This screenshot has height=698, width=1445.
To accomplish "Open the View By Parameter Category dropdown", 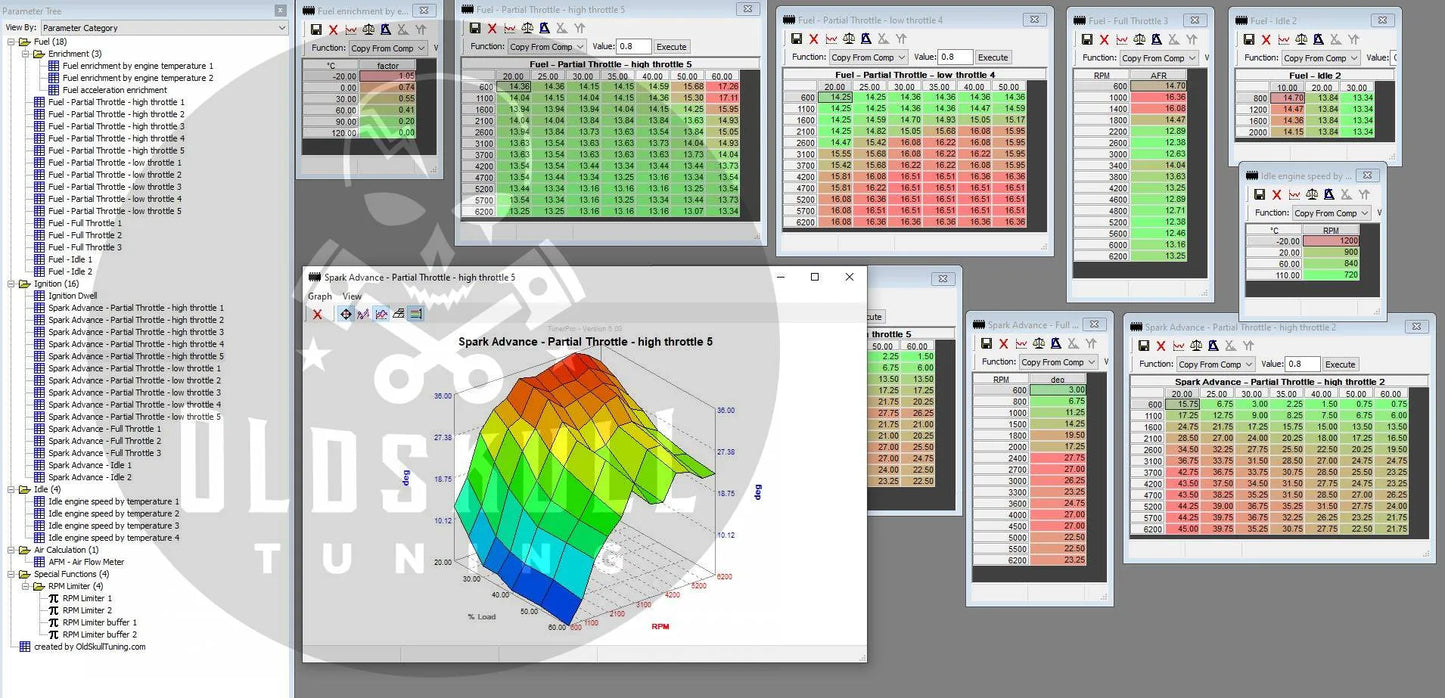I will [164, 28].
